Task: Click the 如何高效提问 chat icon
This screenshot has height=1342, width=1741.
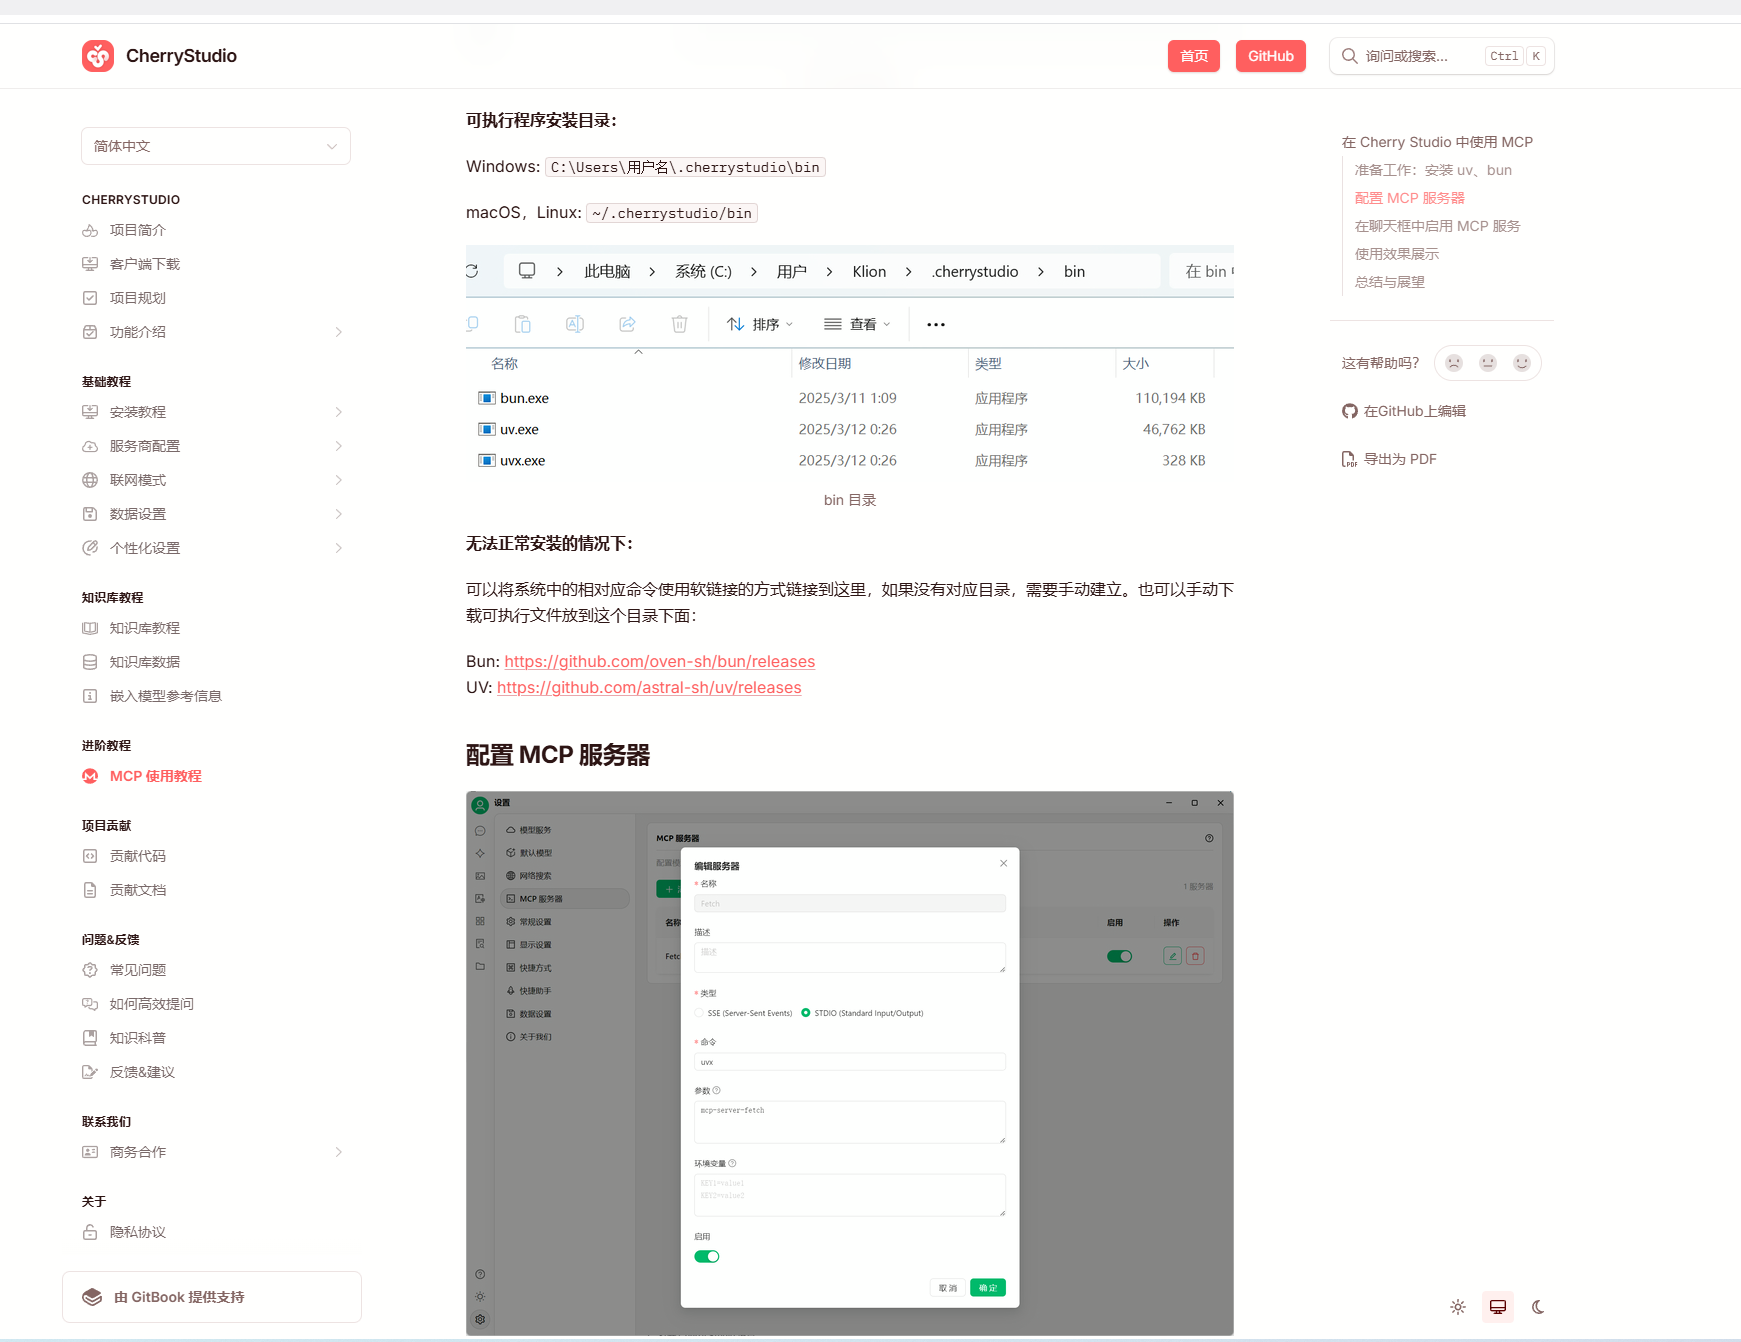Action: tap(90, 1004)
